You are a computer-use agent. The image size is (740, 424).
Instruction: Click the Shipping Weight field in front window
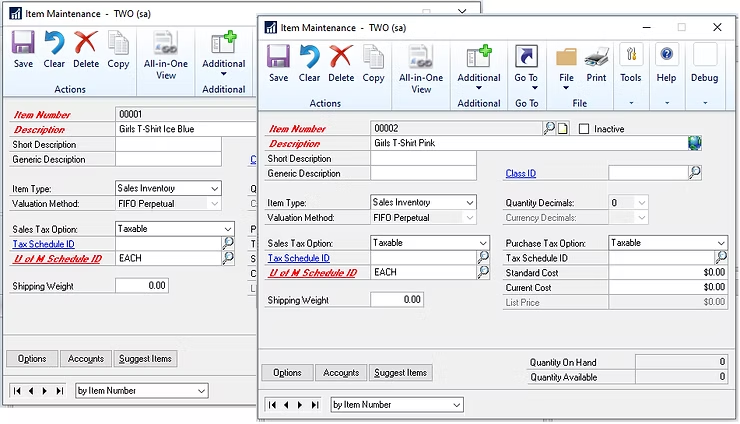coord(396,300)
